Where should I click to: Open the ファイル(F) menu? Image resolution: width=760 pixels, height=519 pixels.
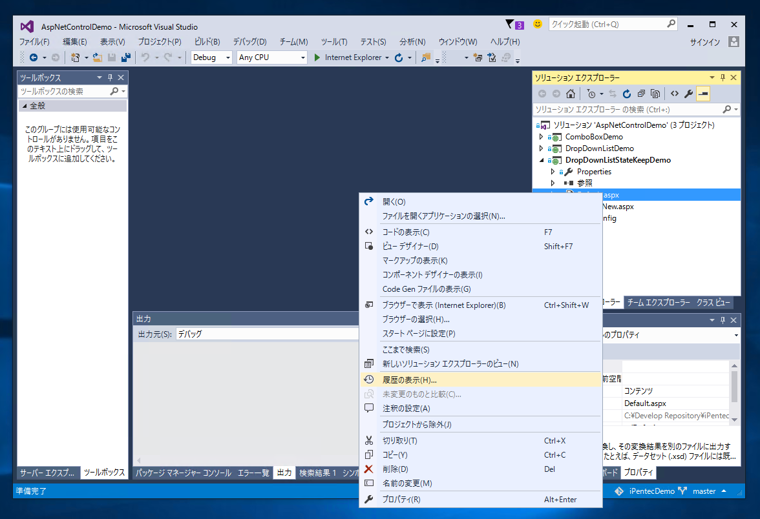[x=34, y=42]
